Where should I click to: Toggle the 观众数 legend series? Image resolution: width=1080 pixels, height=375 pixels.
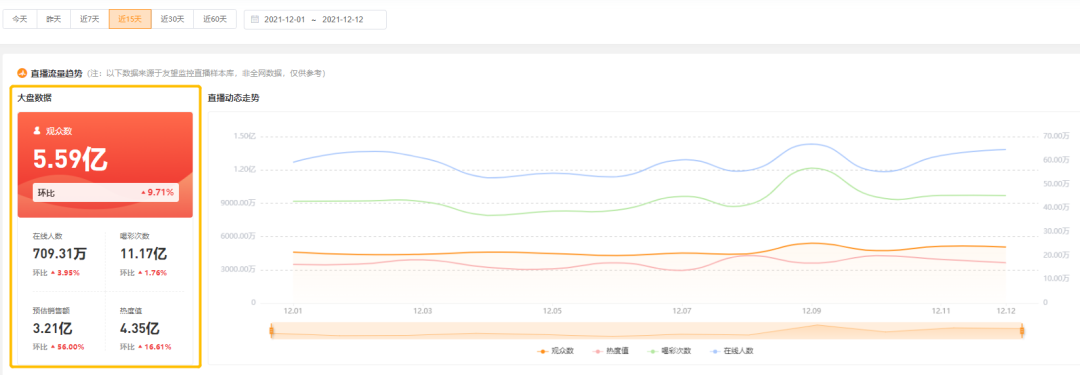(x=556, y=351)
